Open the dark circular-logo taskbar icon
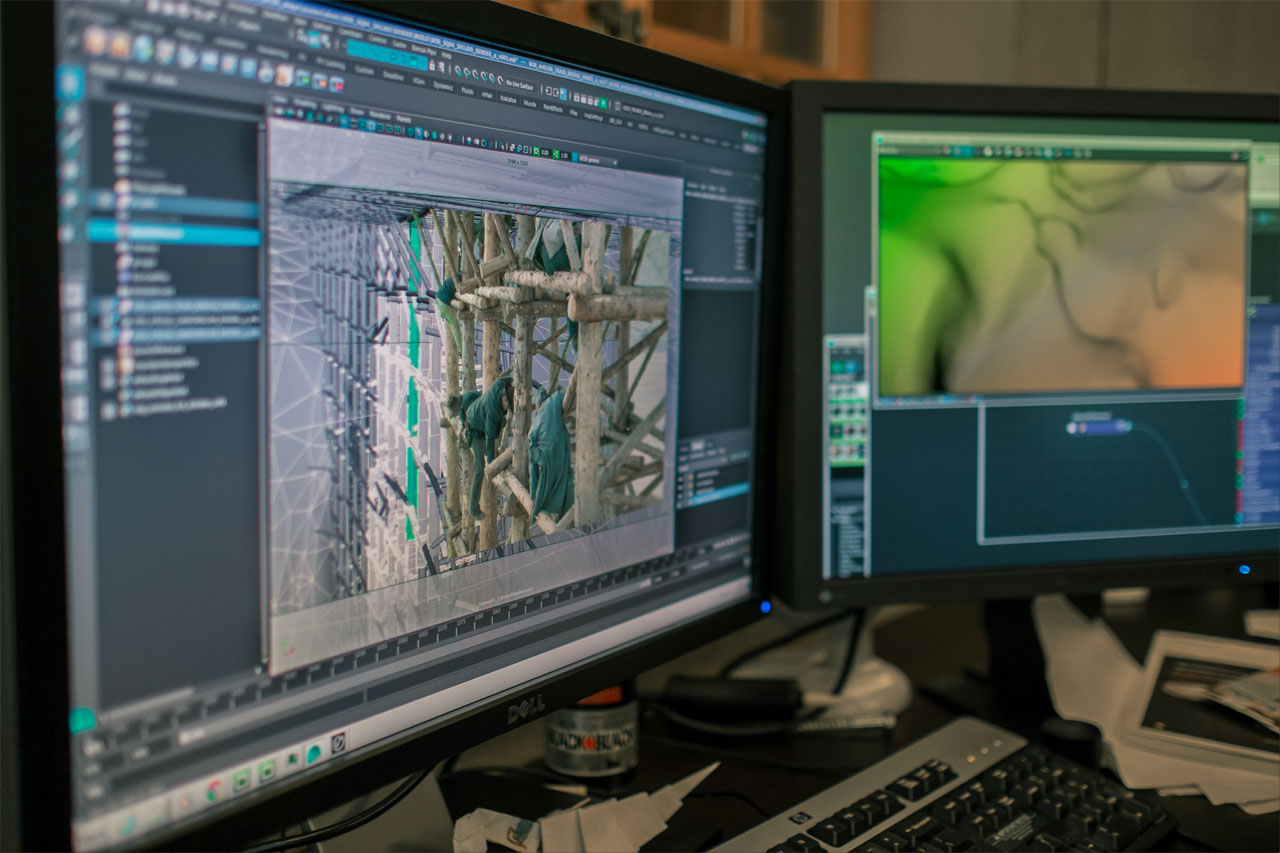Viewport: 1280px width, 853px height. [338, 743]
